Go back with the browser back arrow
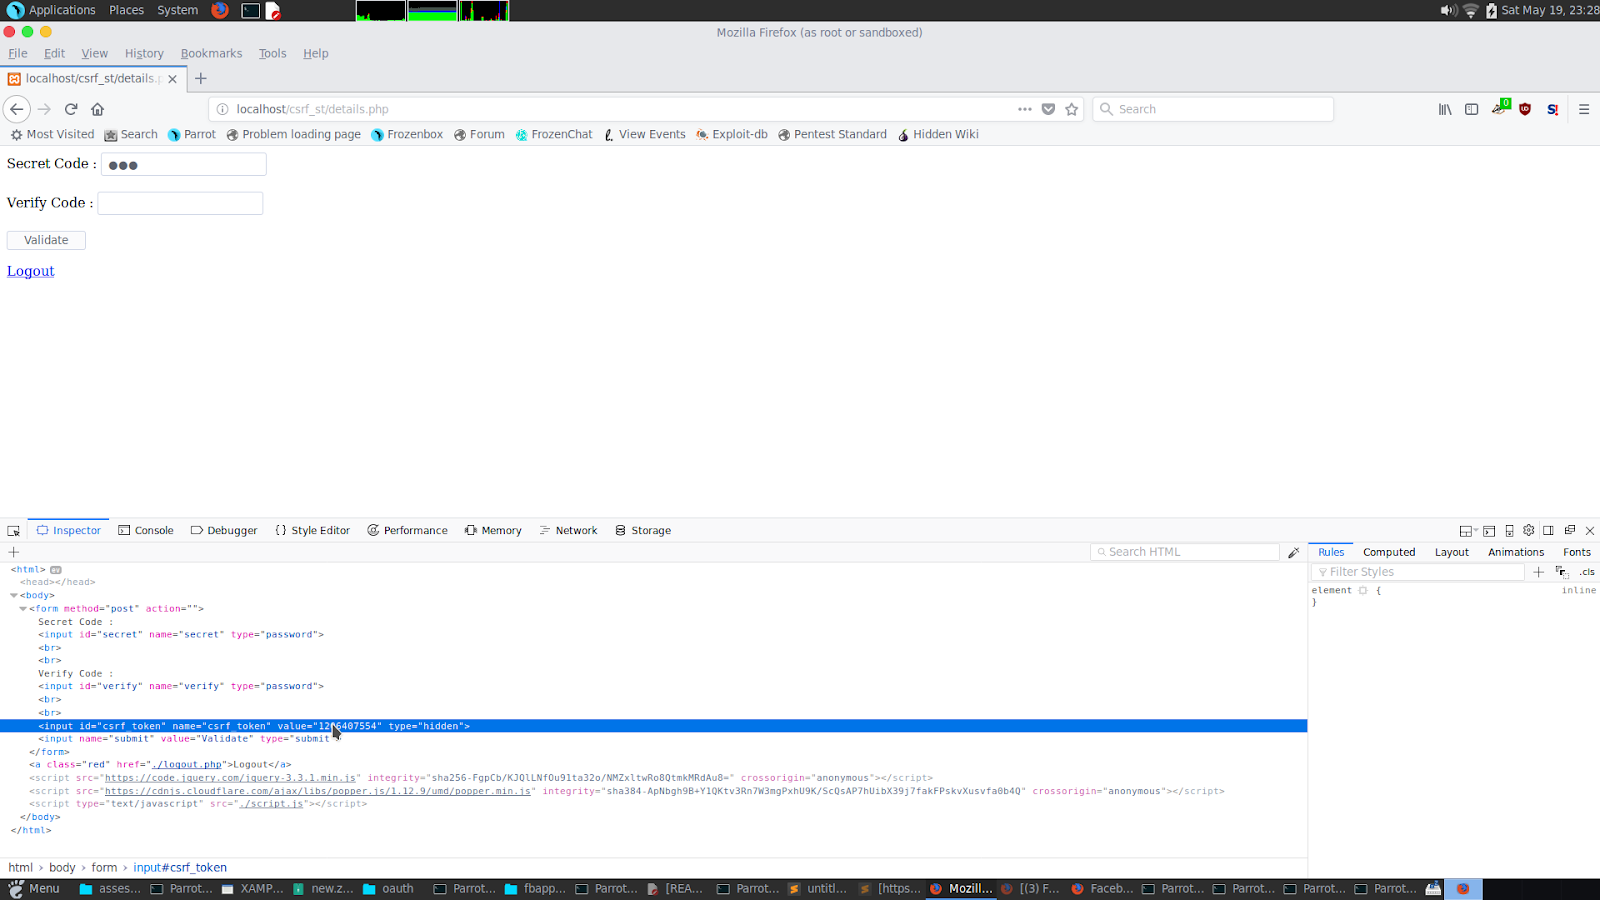 click(16, 109)
